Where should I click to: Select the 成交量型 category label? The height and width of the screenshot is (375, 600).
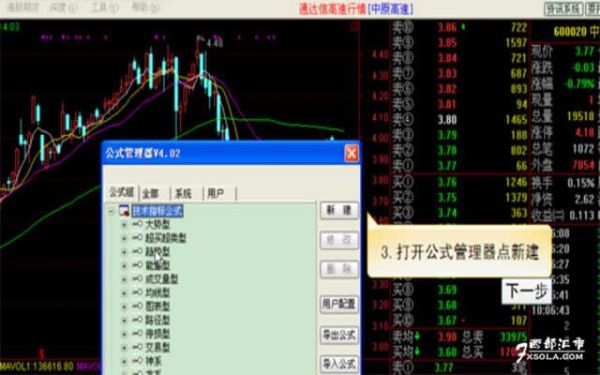(x=161, y=279)
